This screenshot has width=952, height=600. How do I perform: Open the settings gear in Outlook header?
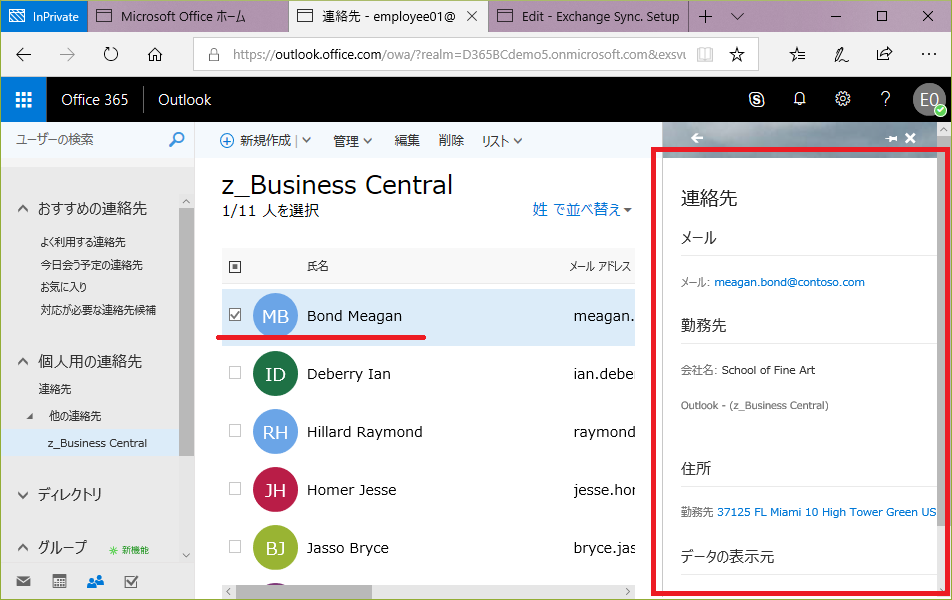843,99
